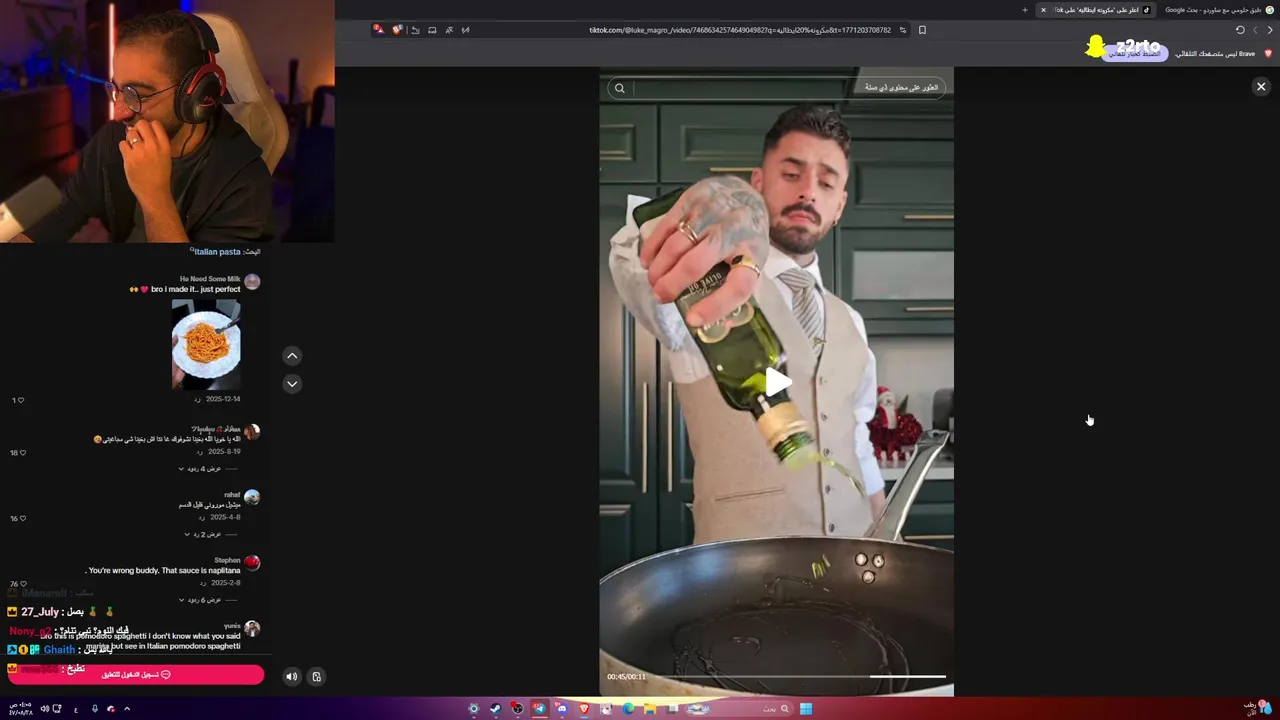Open the Windows Start menu
The width and height of the screenshot is (1280, 720).
pos(806,709)
